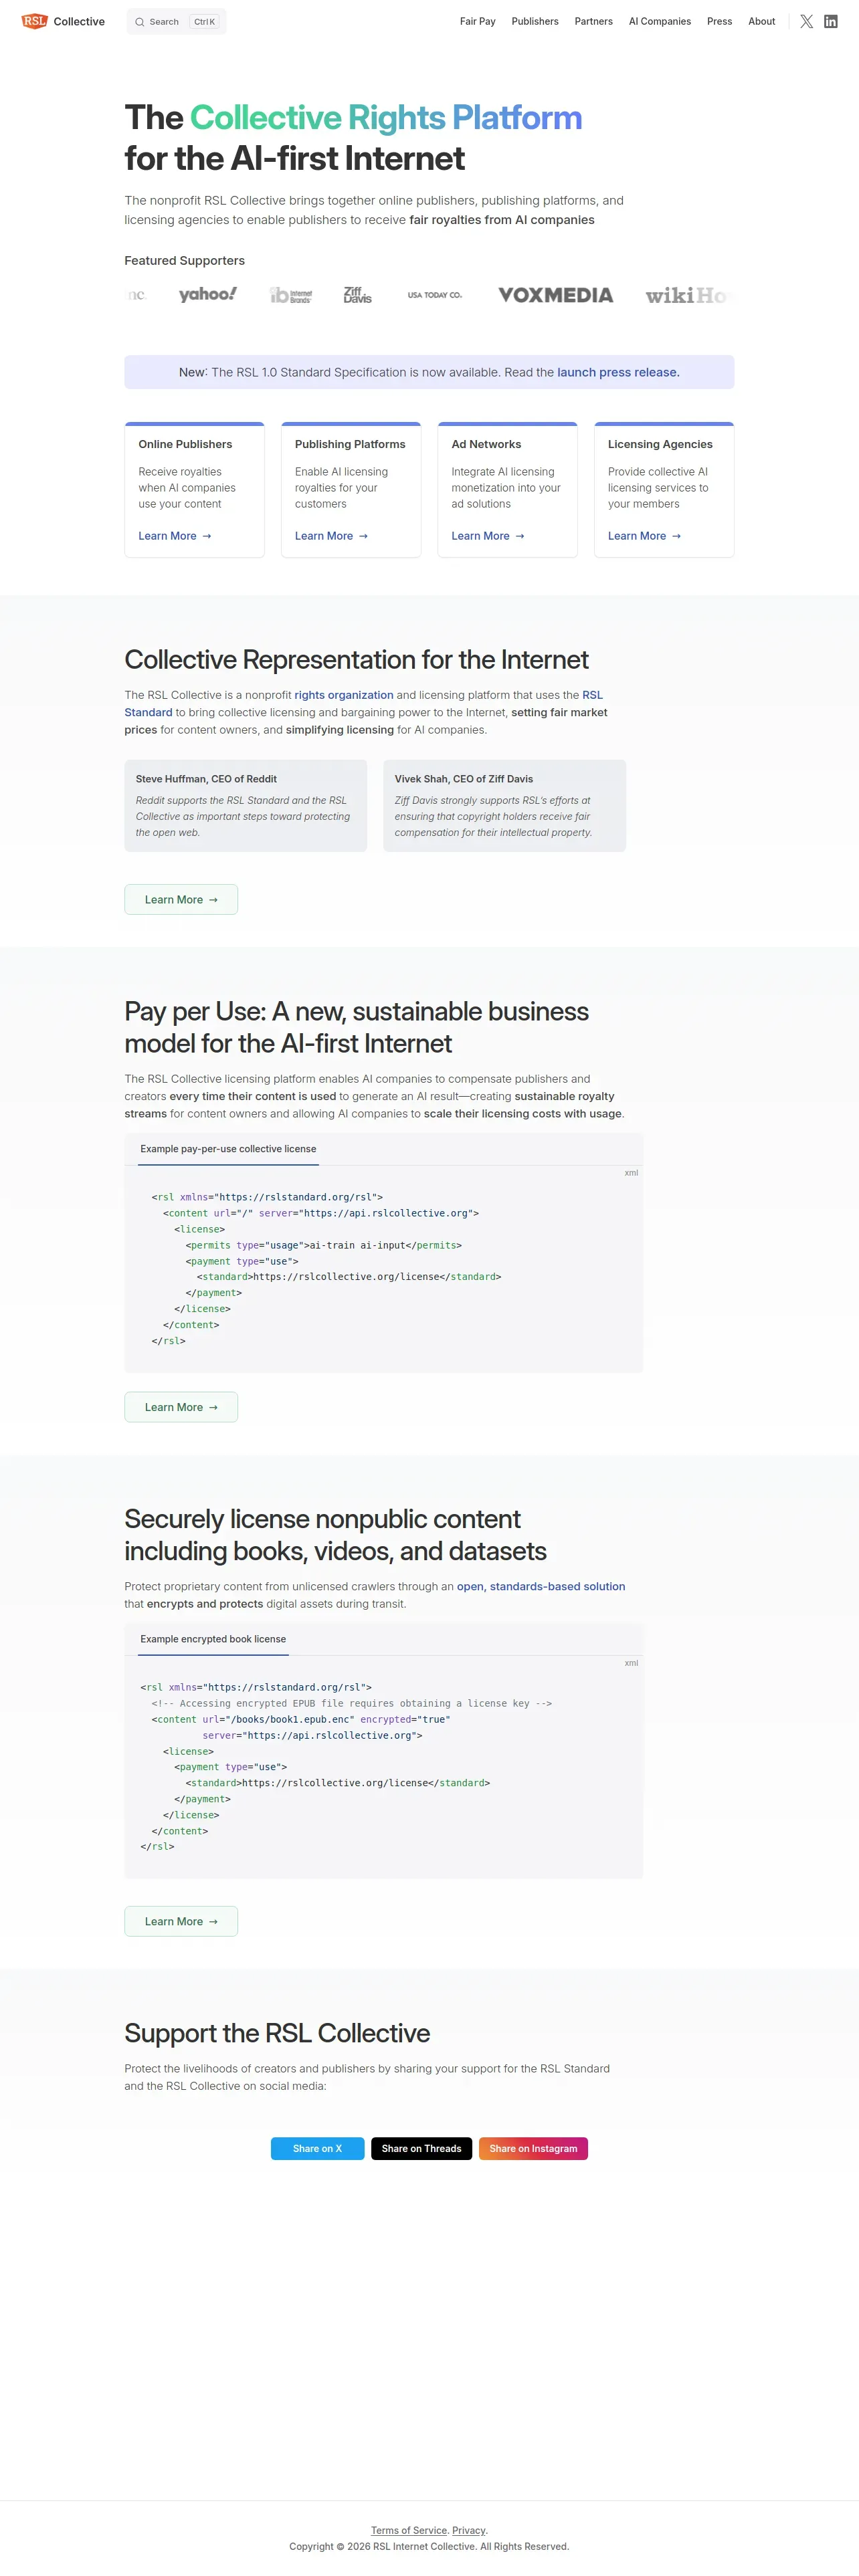This screenshot has width=859, height=2576.
Task: Open the X social media icon
Action: pos(806,21)
